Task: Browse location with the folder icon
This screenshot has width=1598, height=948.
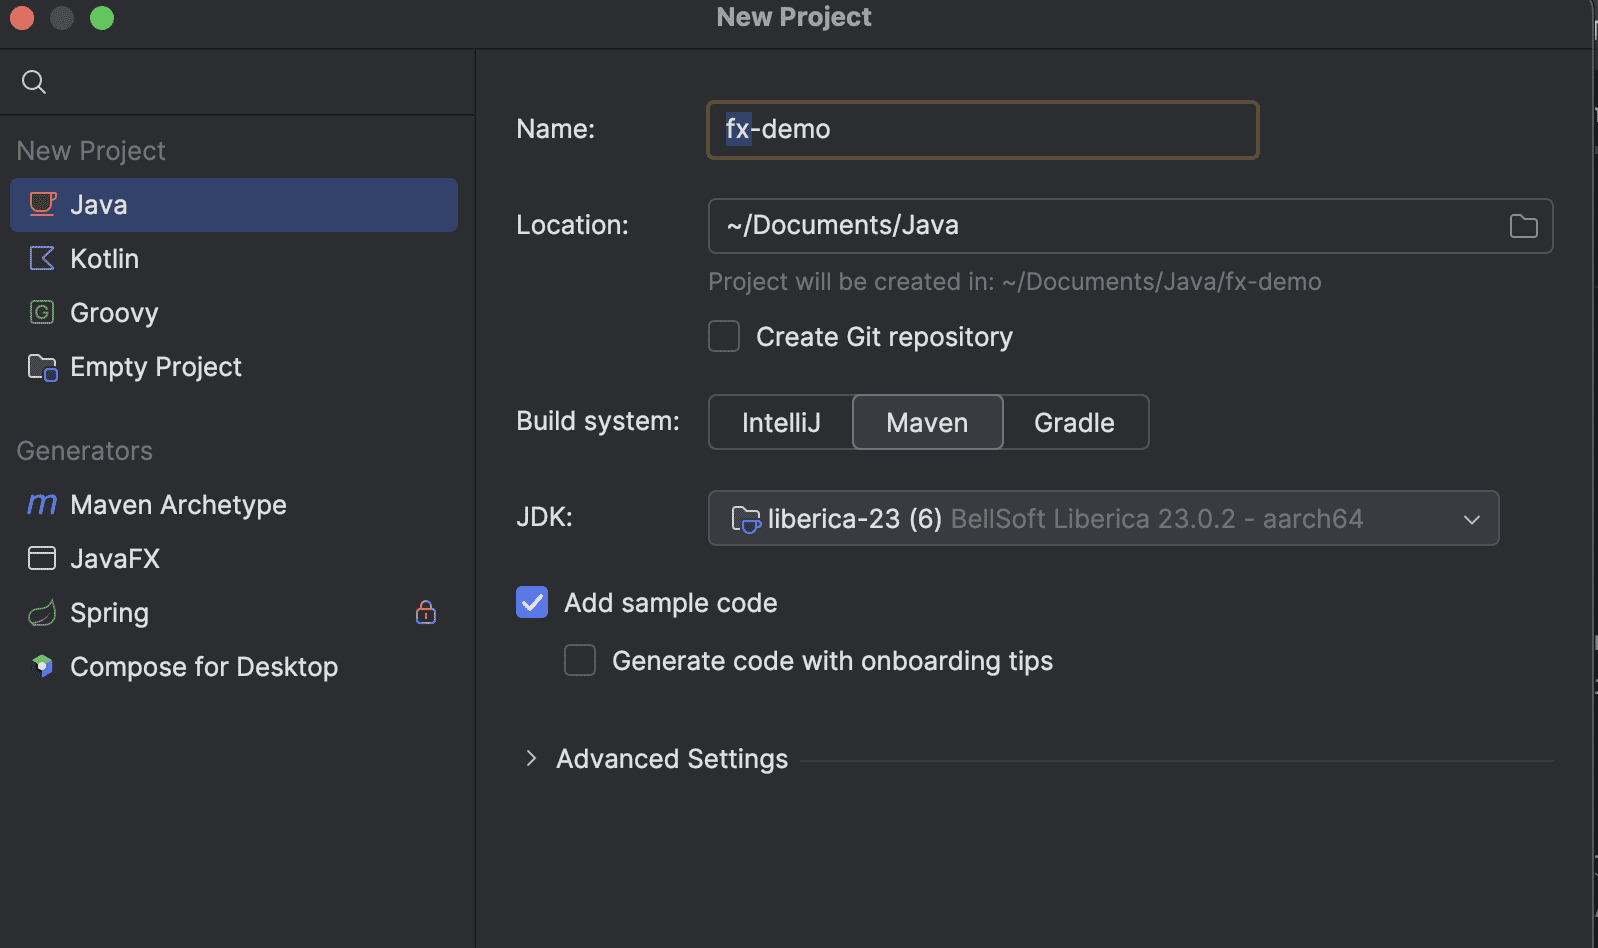Action: (x=1524, y=226)
